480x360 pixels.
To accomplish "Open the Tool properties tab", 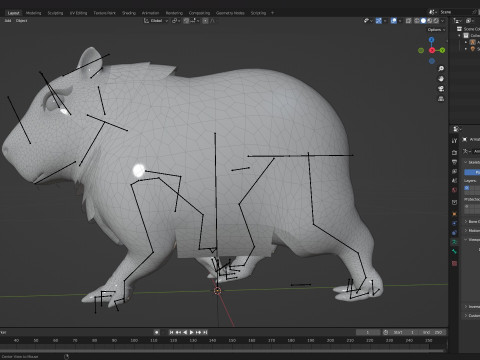I will coord(454,141).
